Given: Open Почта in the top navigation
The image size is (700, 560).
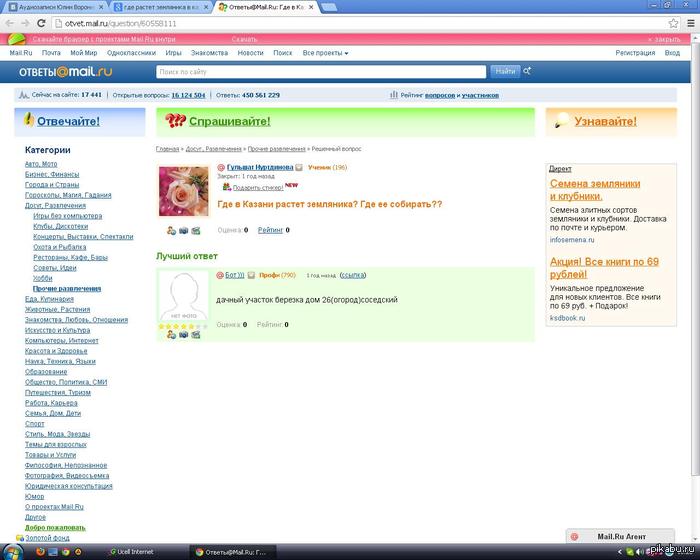Looking at the screenshot, I should tap(51, 53).
